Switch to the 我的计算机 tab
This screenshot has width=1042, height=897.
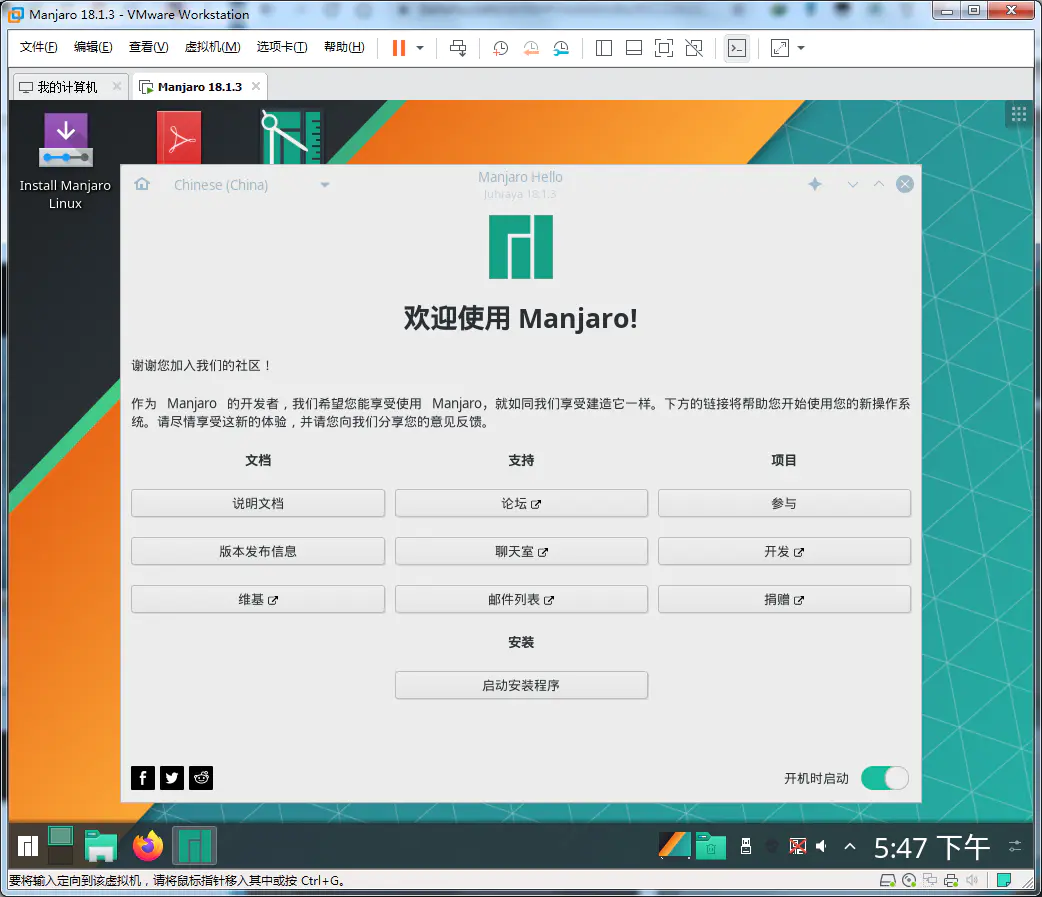66,87
